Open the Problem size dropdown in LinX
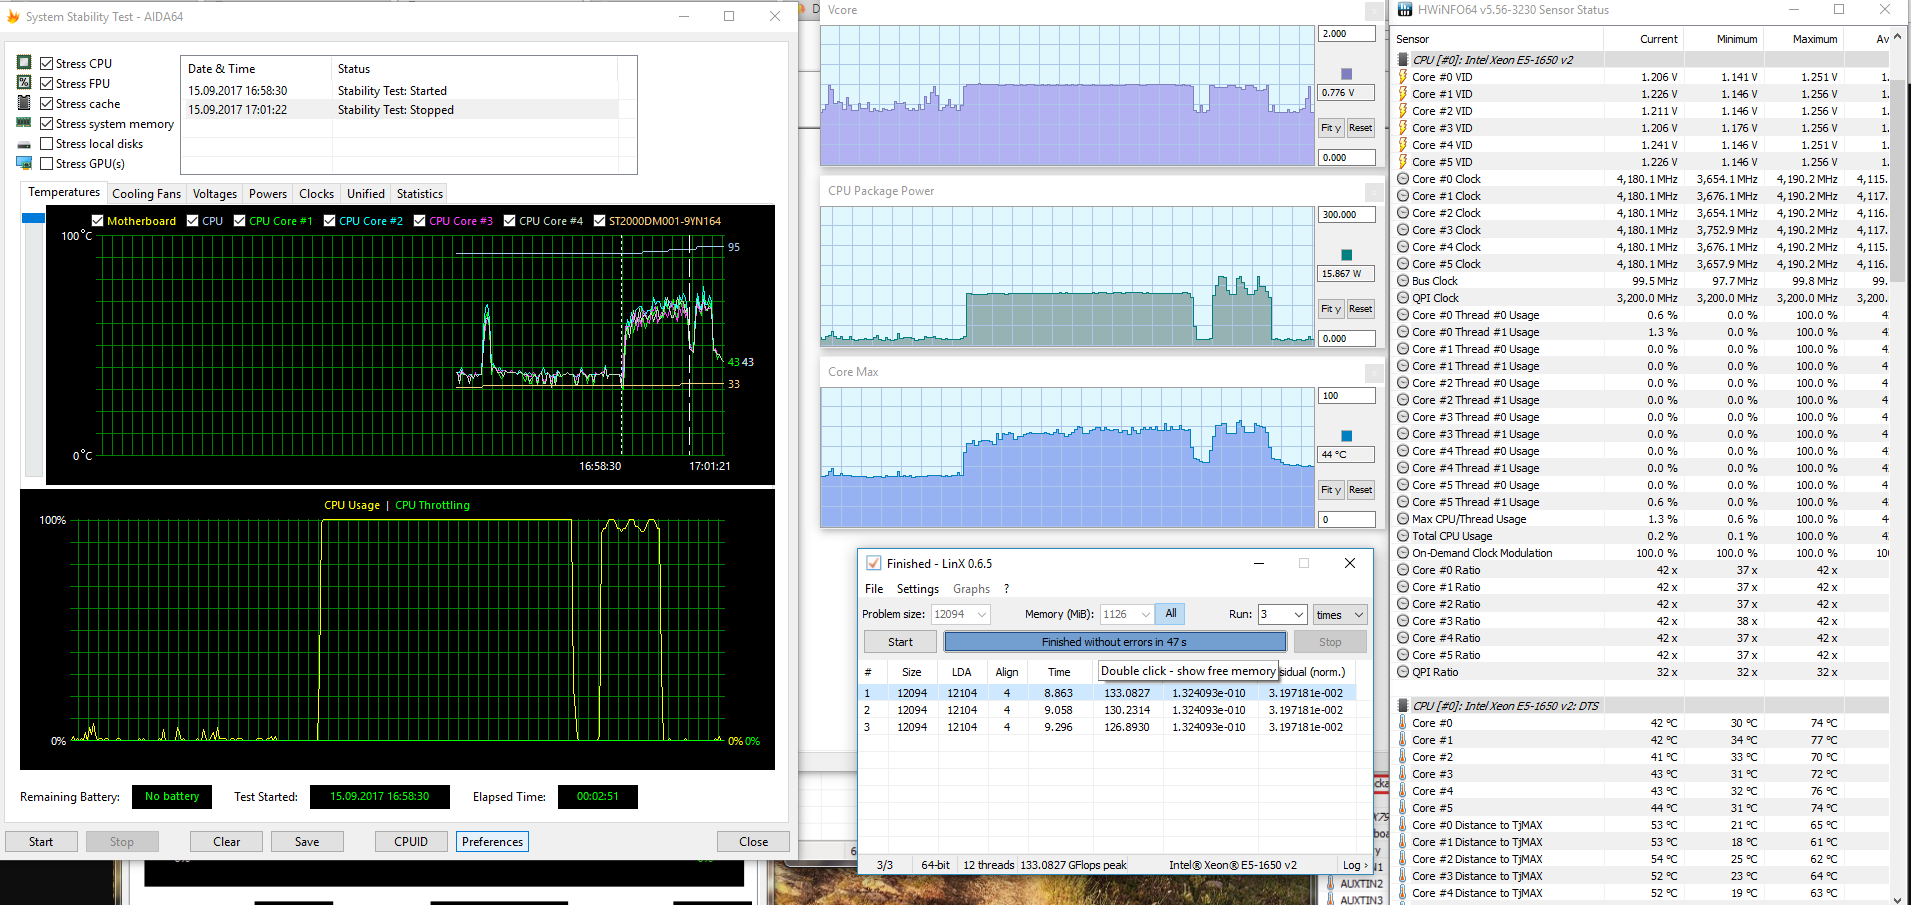The height and width of the screenshot is (905, 1911). point(982,614)
